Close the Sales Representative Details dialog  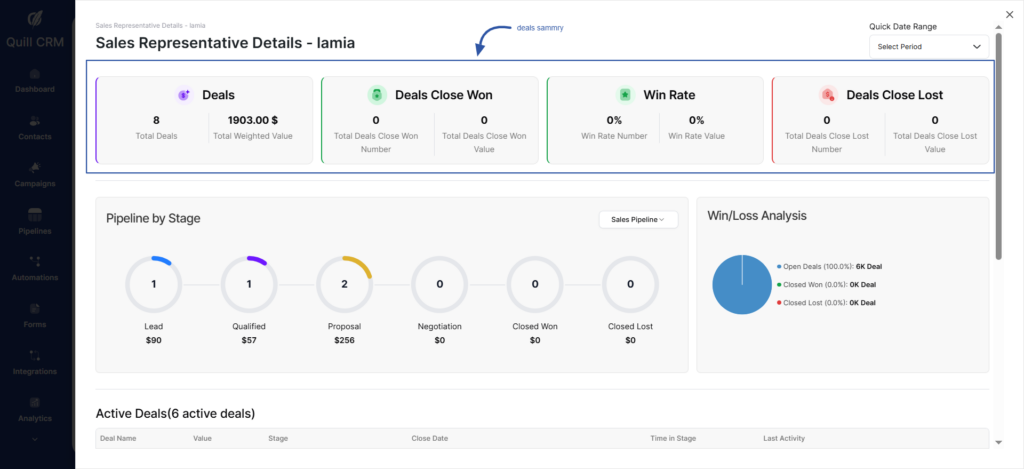[1008, 13]
